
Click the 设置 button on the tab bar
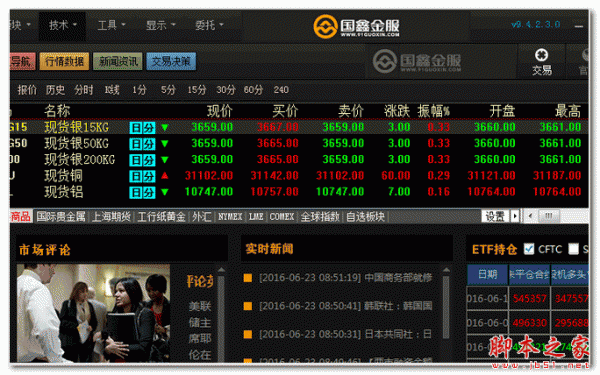(496, 216)
